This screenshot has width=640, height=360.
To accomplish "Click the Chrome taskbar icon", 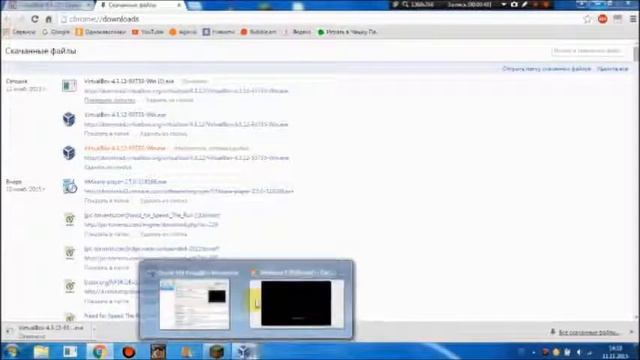I will (99, 351).
